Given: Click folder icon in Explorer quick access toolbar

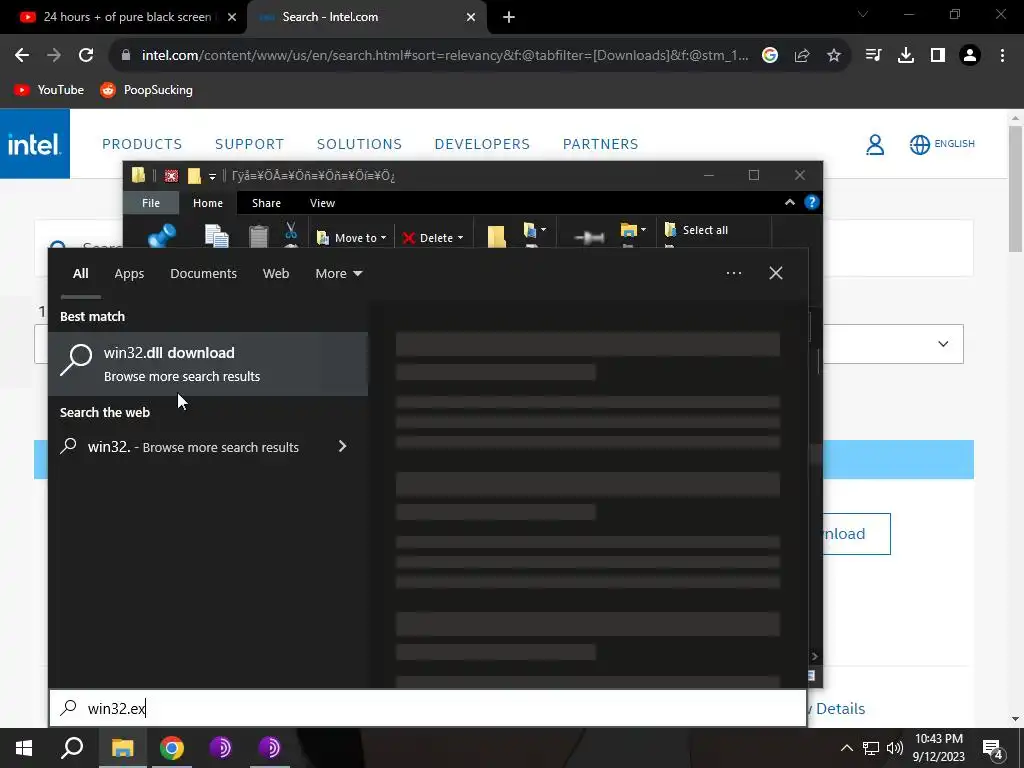Looking at the screenshot, I should tap(194, 176).
